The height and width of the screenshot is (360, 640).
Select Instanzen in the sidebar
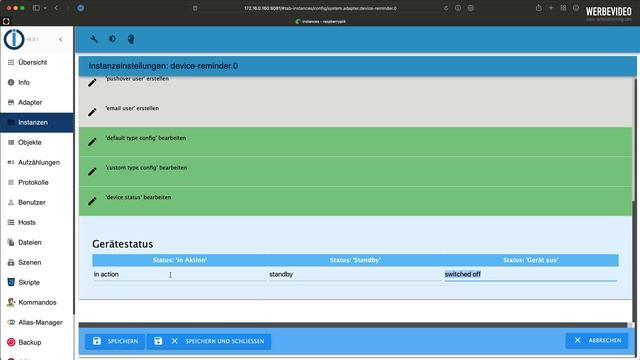point(37,122)
